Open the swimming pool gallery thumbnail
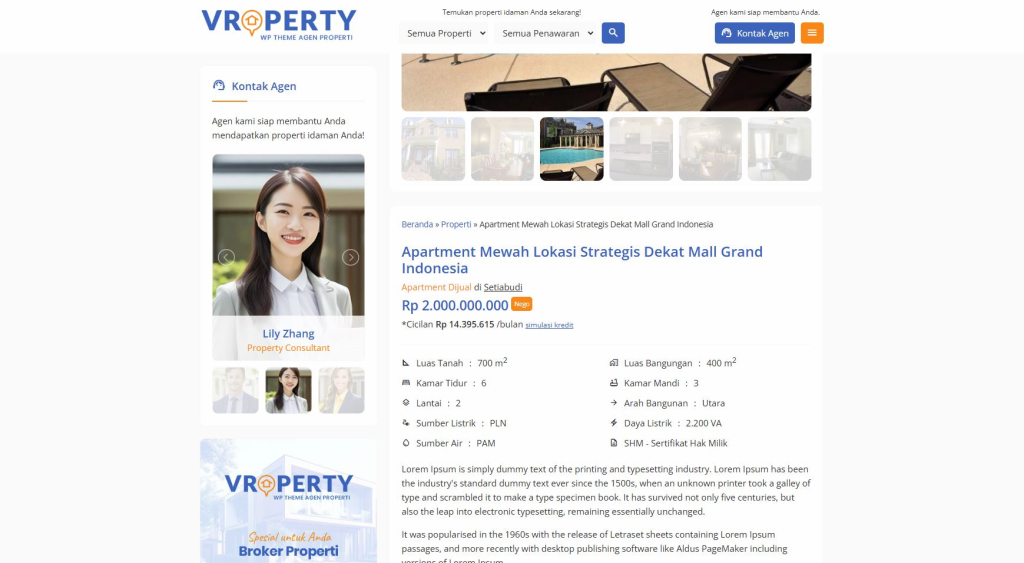The height and width of the screenshot is (563, 1024). click(x=571, y=149)
